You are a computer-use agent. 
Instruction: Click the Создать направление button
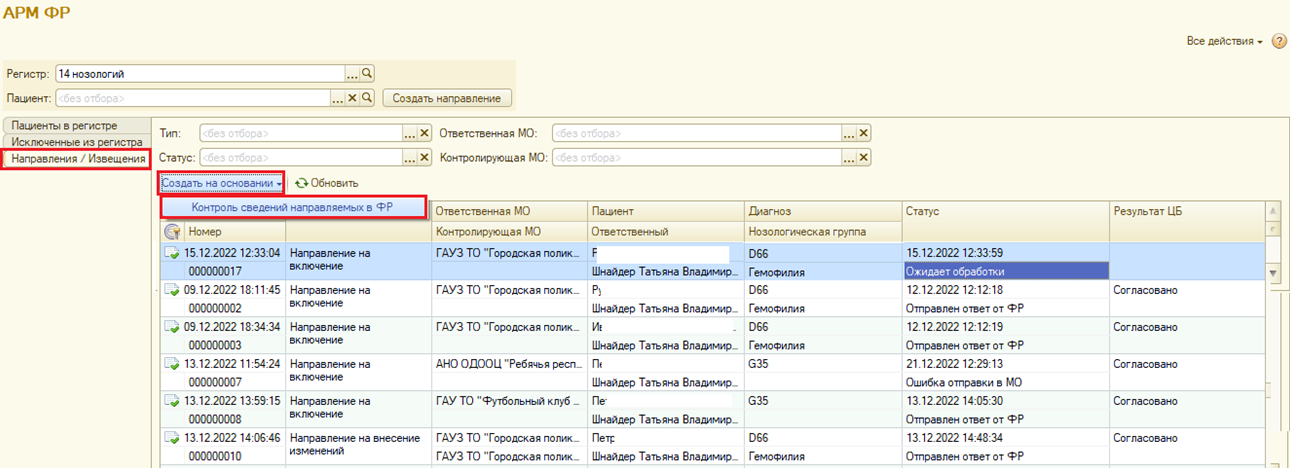(x=447, y=98)
